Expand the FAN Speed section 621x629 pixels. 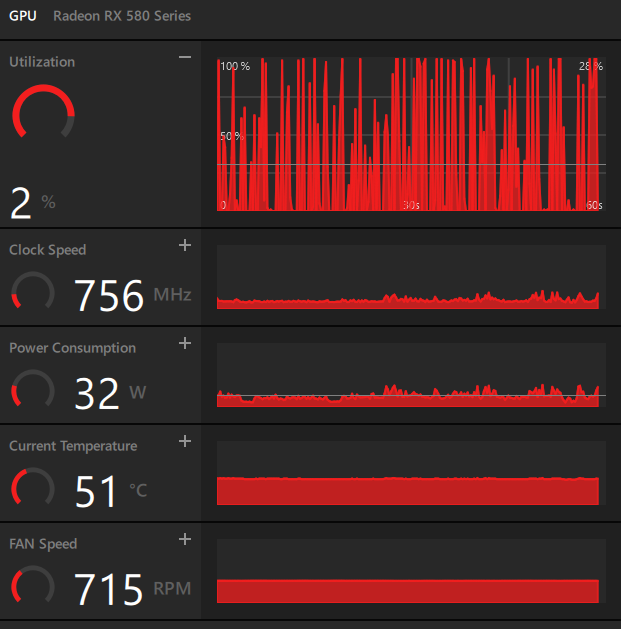[x=185, y=539]
